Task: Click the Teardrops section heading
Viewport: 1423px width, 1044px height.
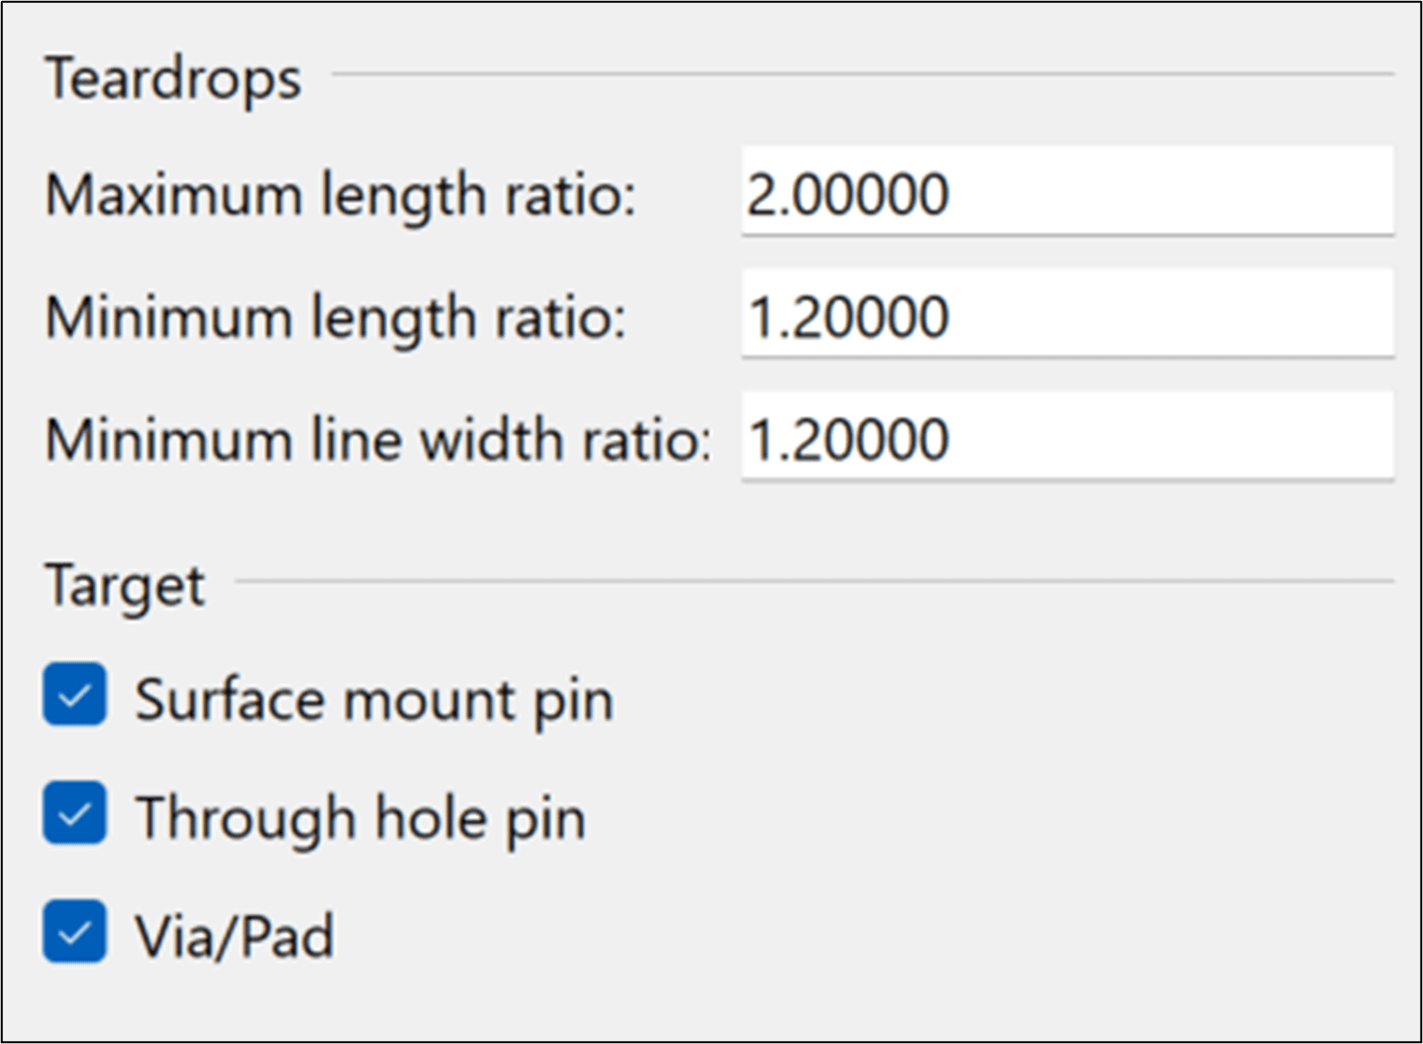Action: (x=173, y=79)
